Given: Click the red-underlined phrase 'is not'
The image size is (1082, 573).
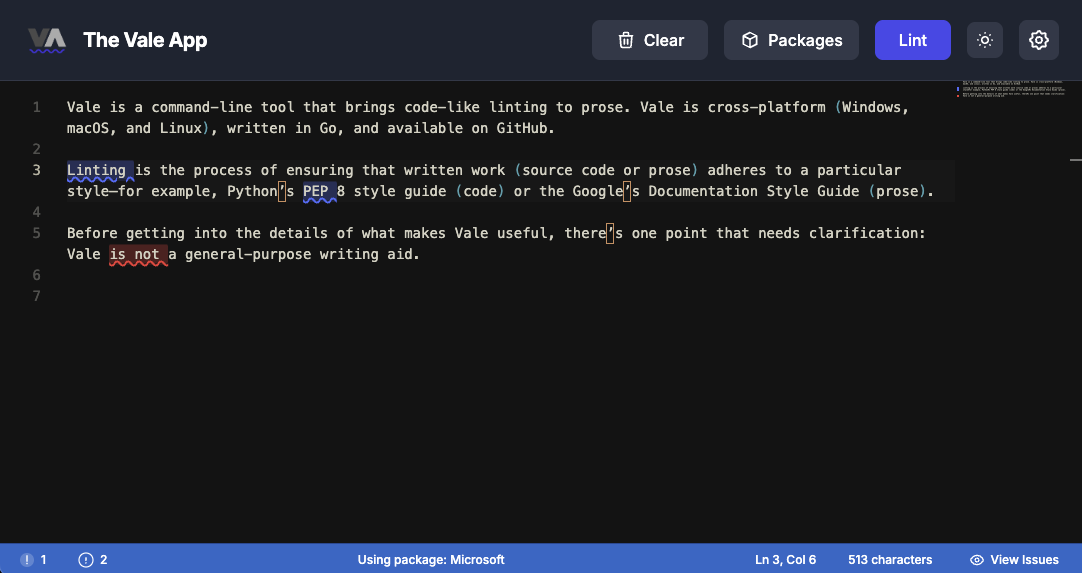Looking at the screenshot, I should point(135,254).
